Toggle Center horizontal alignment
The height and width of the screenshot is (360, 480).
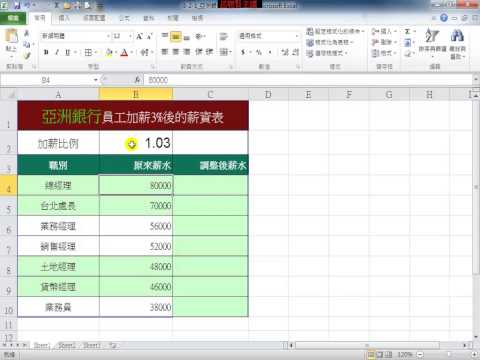(176, 52)
